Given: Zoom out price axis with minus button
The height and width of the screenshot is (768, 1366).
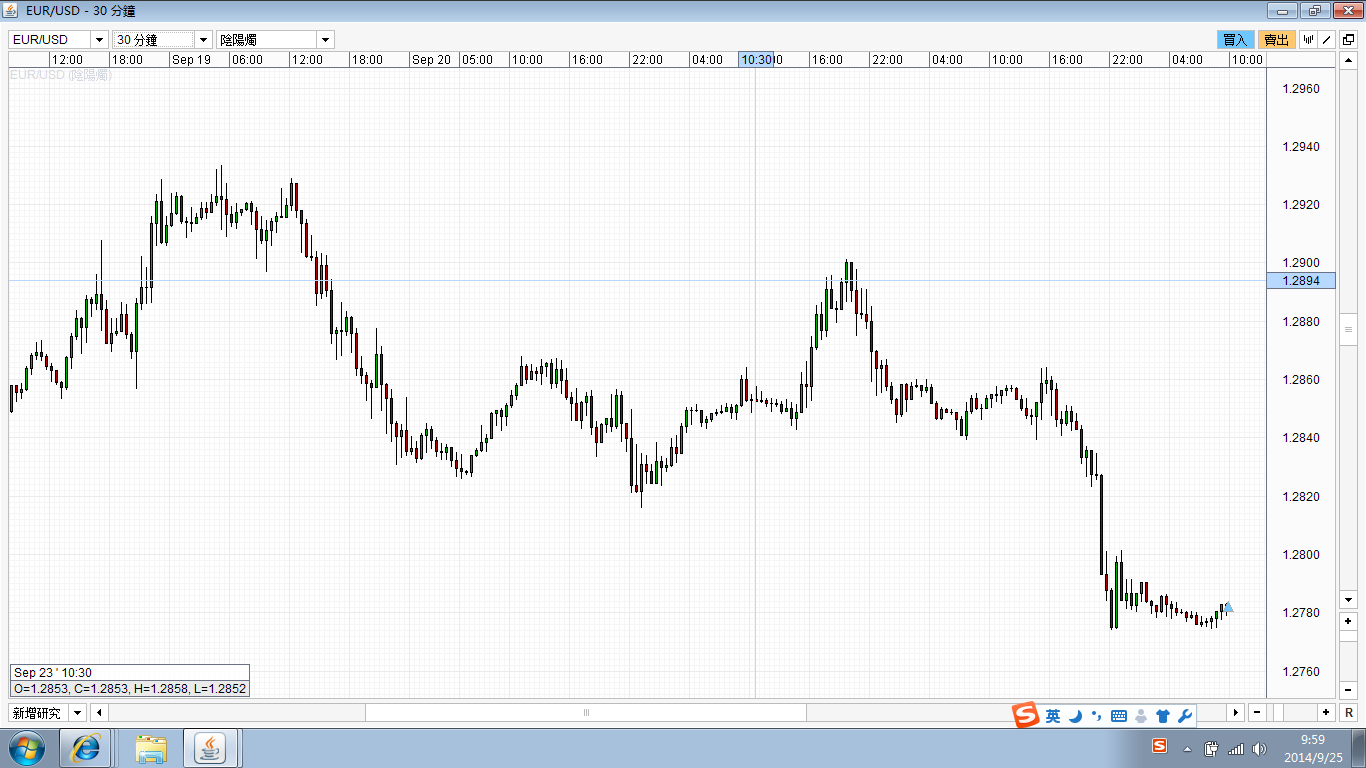Looking at the screenshot, I should tap(1348, 690).
